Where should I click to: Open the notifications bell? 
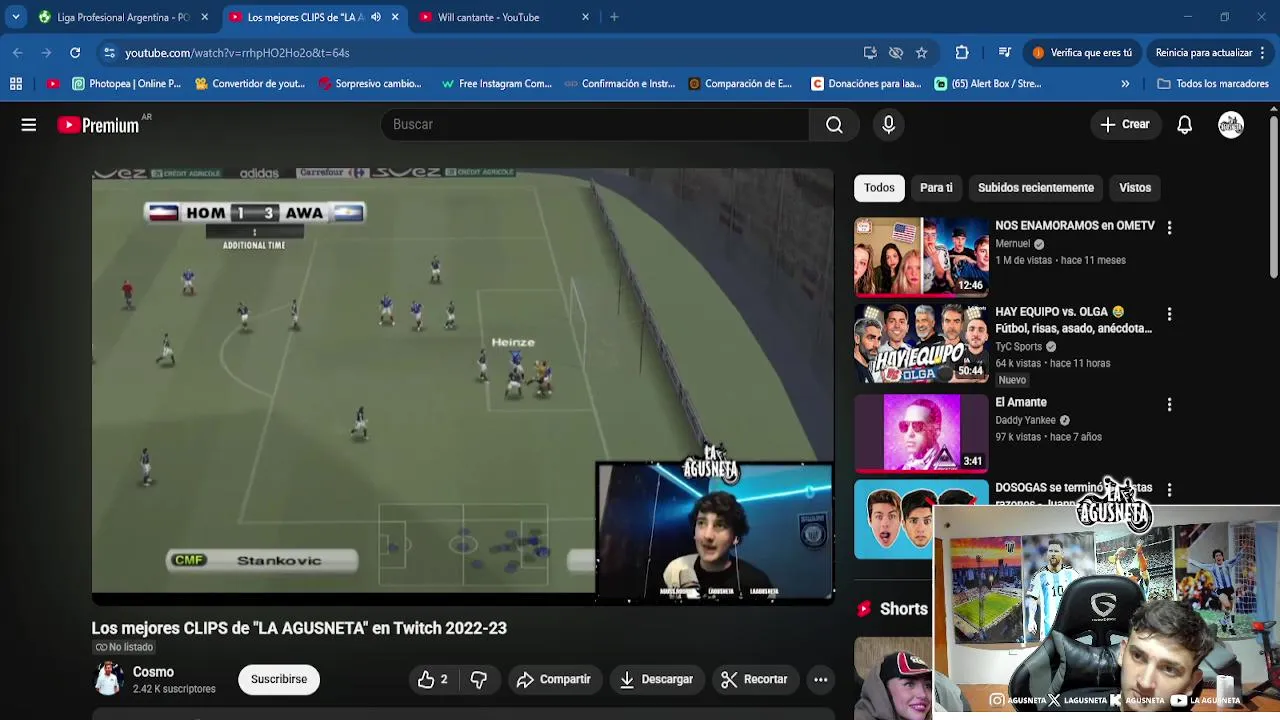pyautogui.click(x=1184, y=125)
